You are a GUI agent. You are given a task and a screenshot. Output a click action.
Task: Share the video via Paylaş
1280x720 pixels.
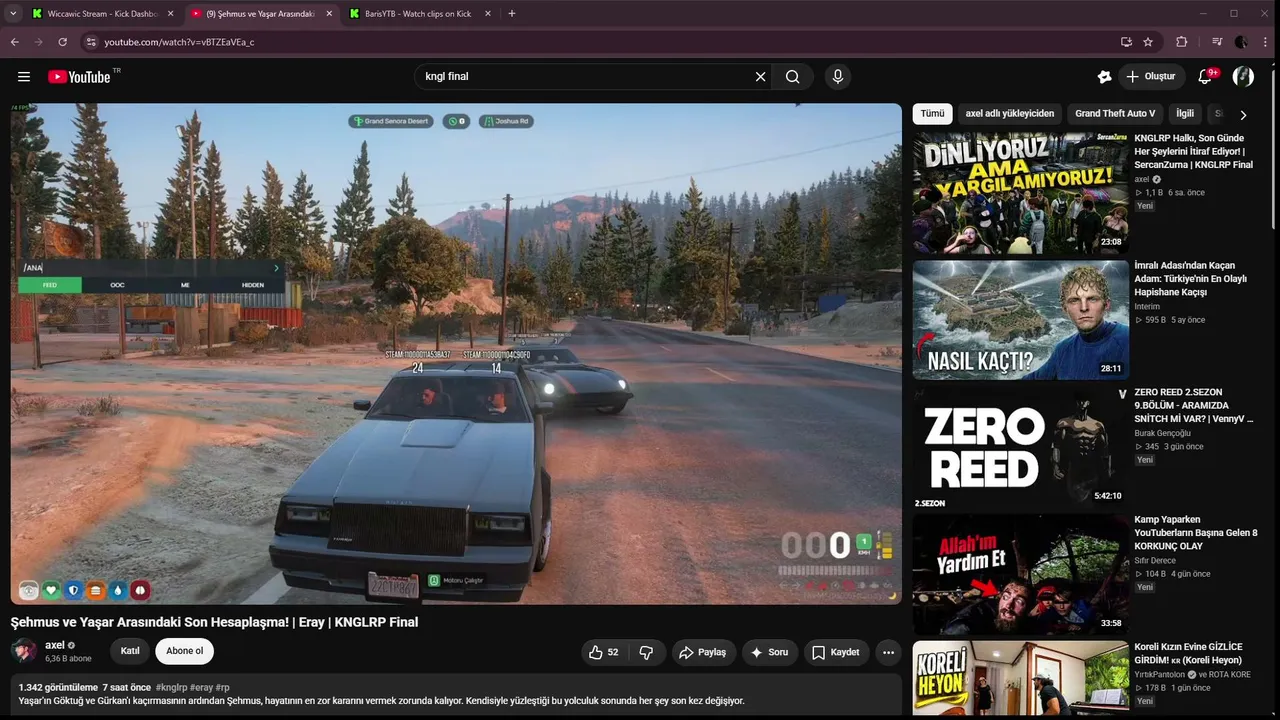702,652
